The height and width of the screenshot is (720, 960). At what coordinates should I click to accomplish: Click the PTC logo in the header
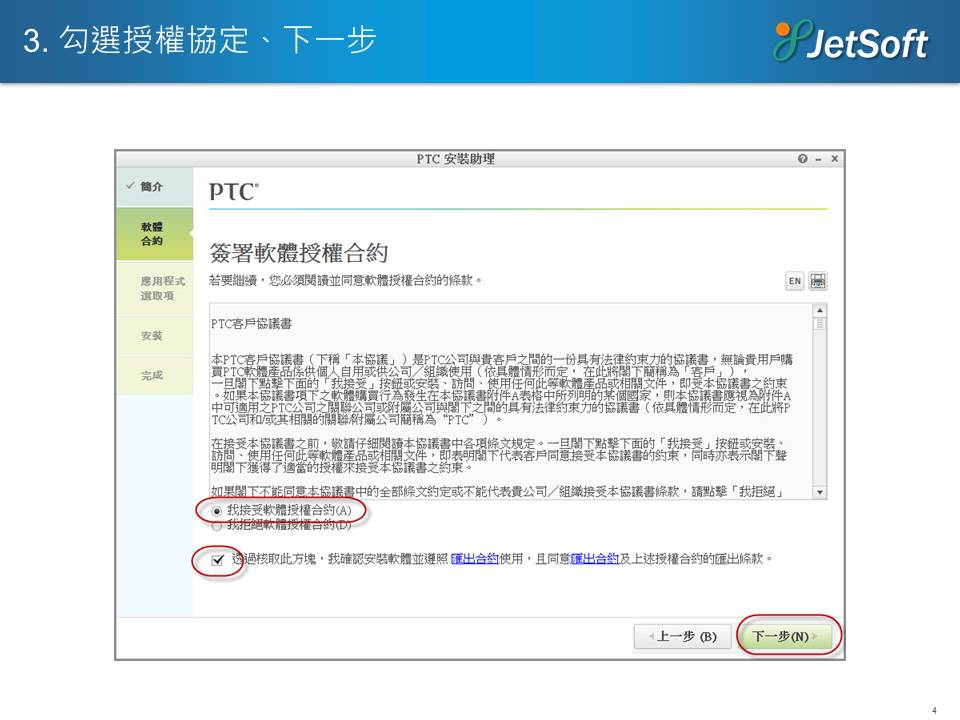pos(234,192)
